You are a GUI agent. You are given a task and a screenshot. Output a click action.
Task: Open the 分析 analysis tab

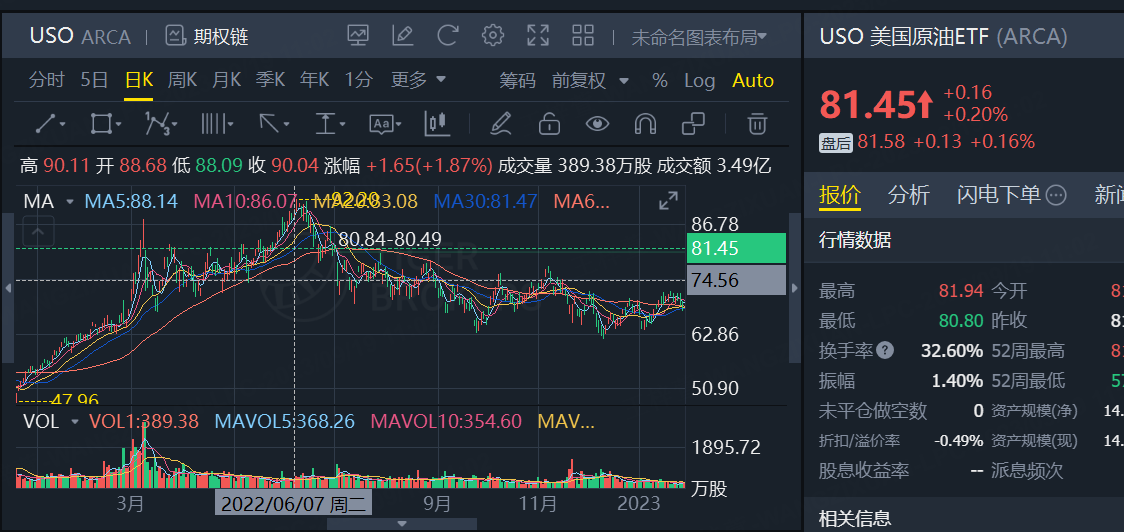pyautogui.click(x=908, y=194)
